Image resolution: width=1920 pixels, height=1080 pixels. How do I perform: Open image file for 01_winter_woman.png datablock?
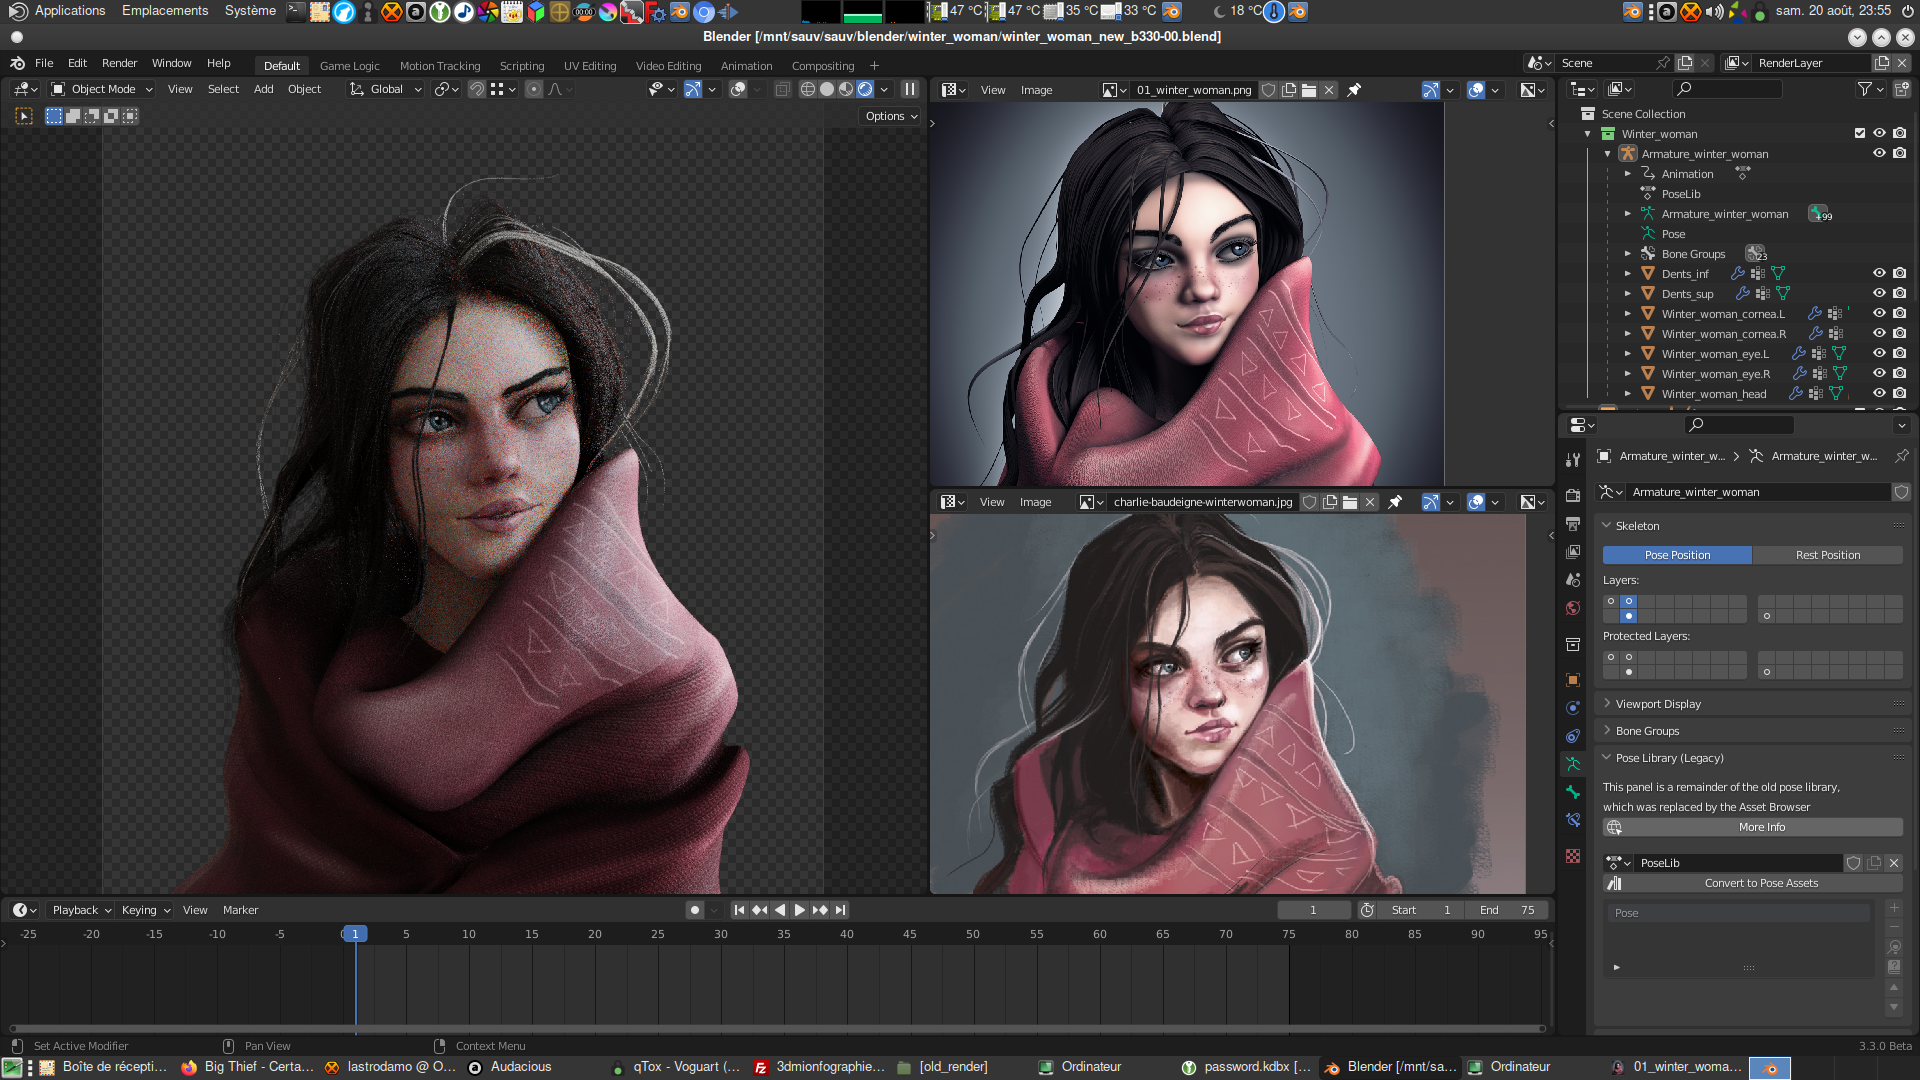(x=1309, y=90)
